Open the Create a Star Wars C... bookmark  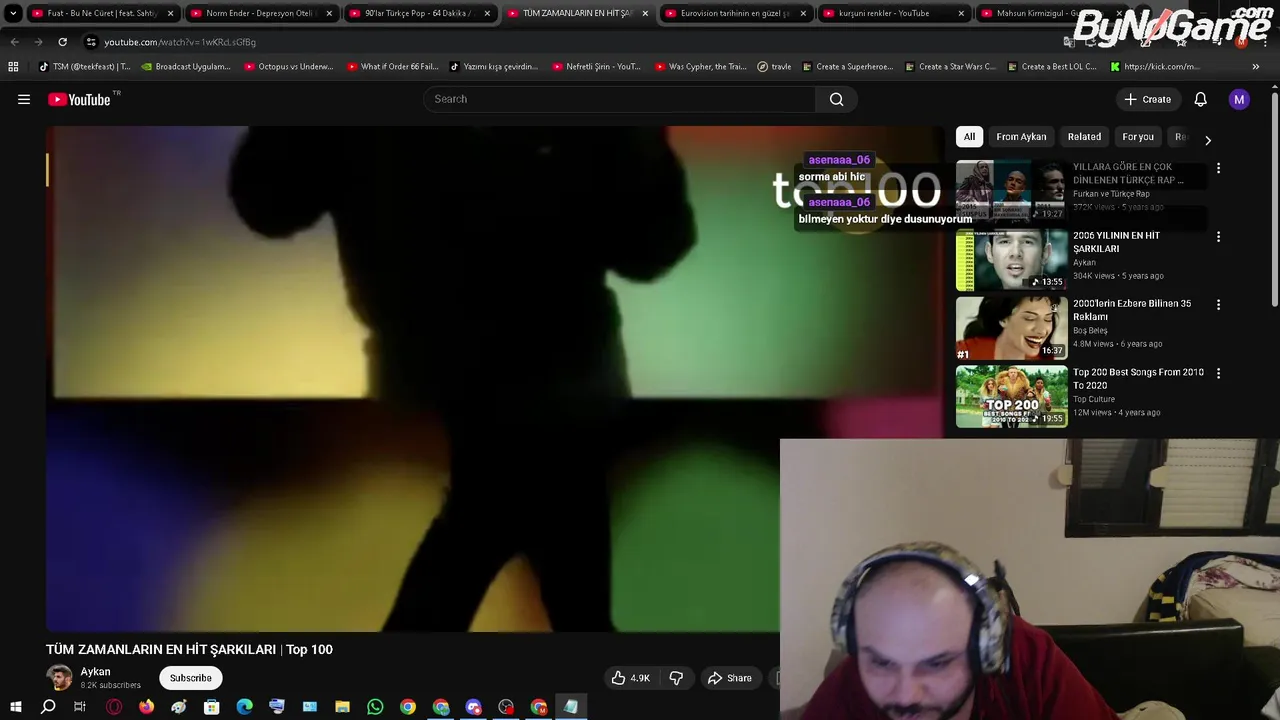pos(950,67)
